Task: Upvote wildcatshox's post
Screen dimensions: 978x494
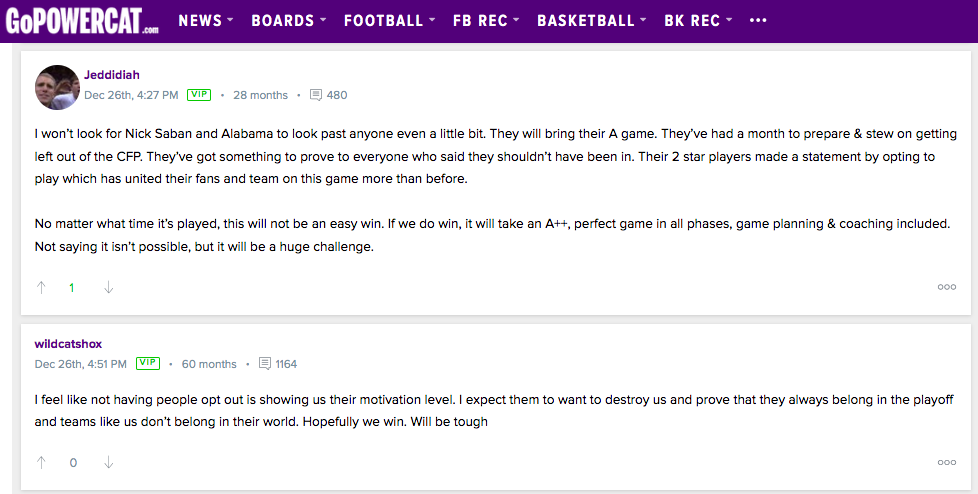Action: coord(41,462)
